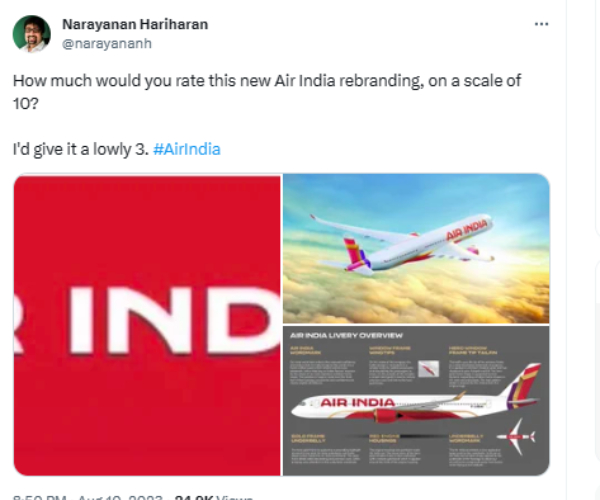Click the small window frame wingtip swatch image
The image size is (600, 500).
pos(428,369)
